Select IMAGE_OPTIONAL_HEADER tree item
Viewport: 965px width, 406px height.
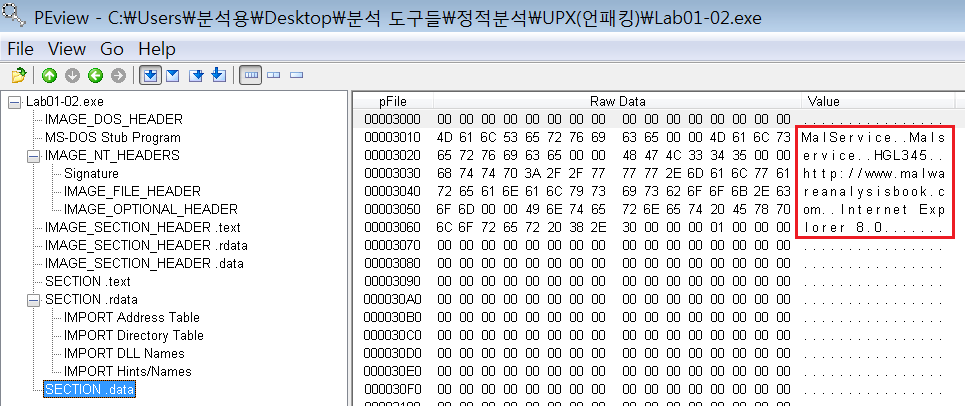tap(151, 209)
